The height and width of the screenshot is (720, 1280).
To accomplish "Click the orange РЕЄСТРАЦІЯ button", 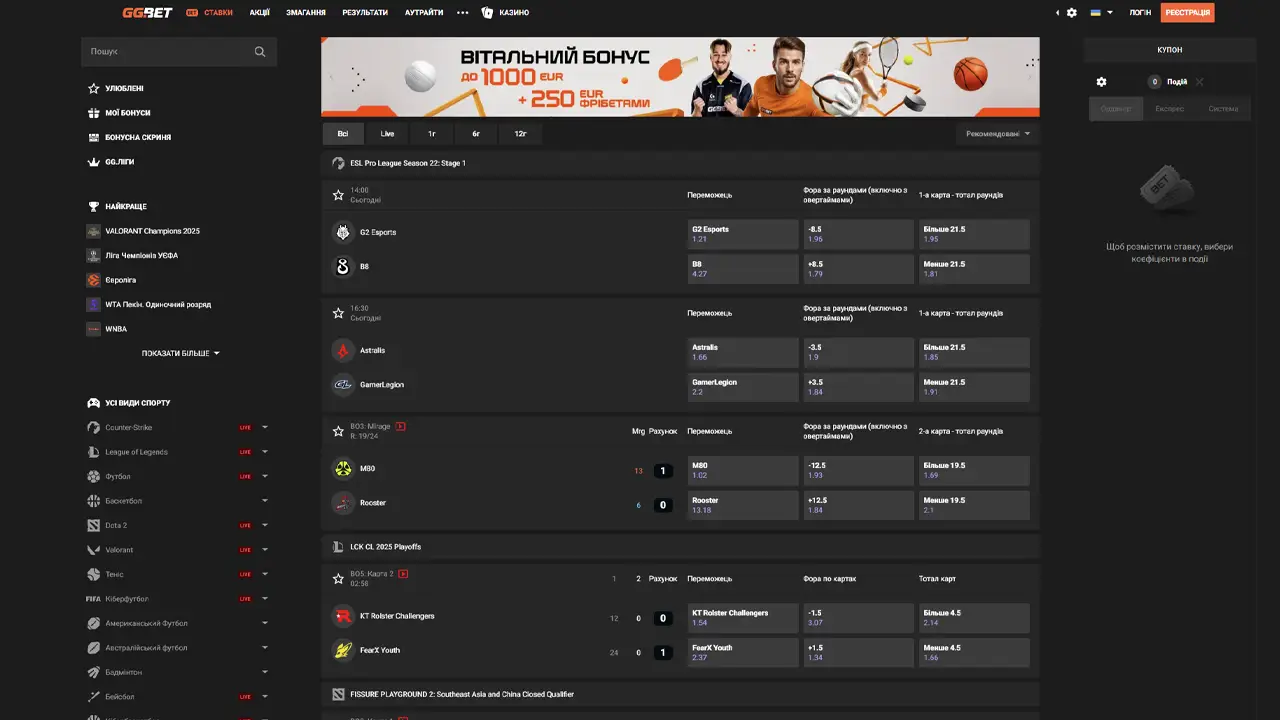I will 1187,13.
